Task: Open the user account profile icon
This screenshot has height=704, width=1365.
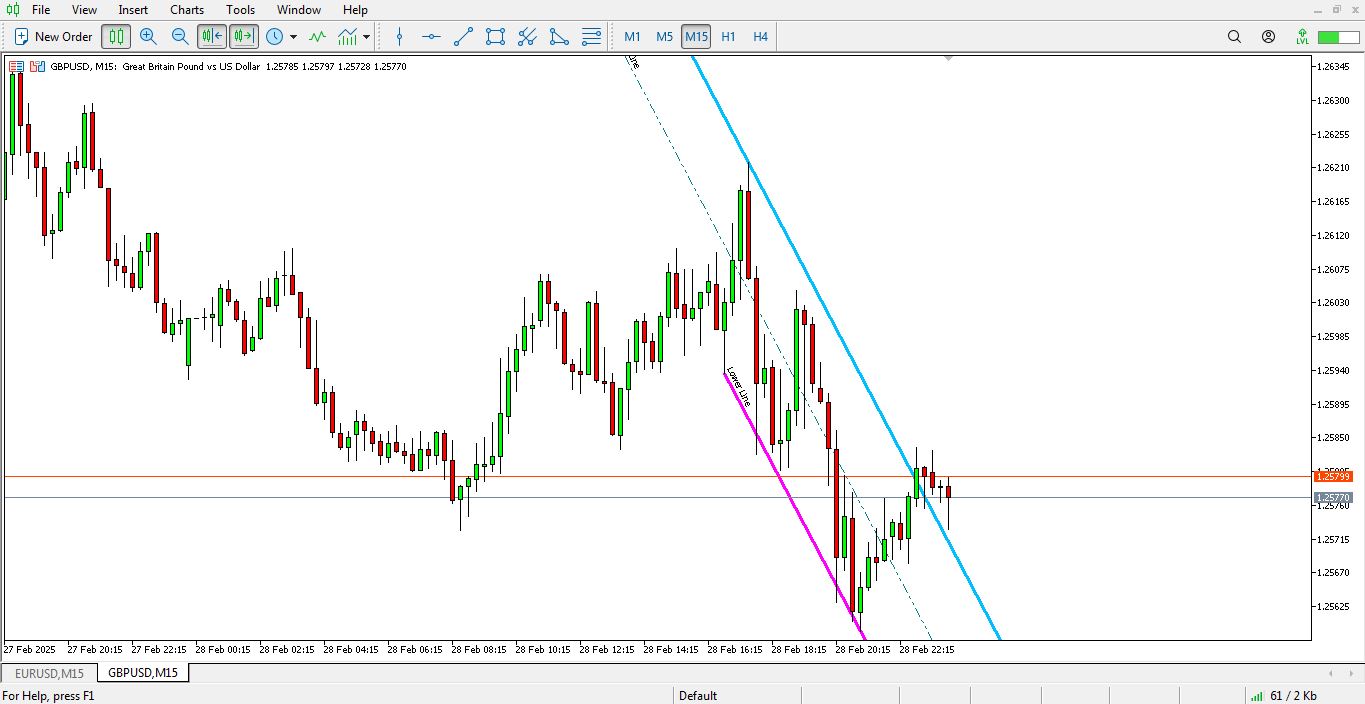Action: (1268, 37)
